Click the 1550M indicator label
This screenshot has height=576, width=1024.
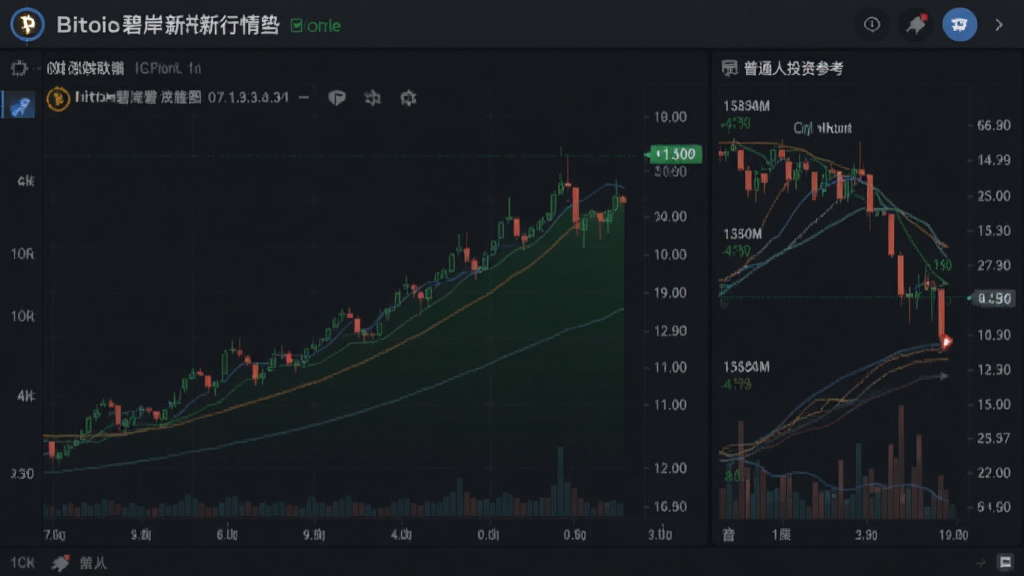point(743,234)
